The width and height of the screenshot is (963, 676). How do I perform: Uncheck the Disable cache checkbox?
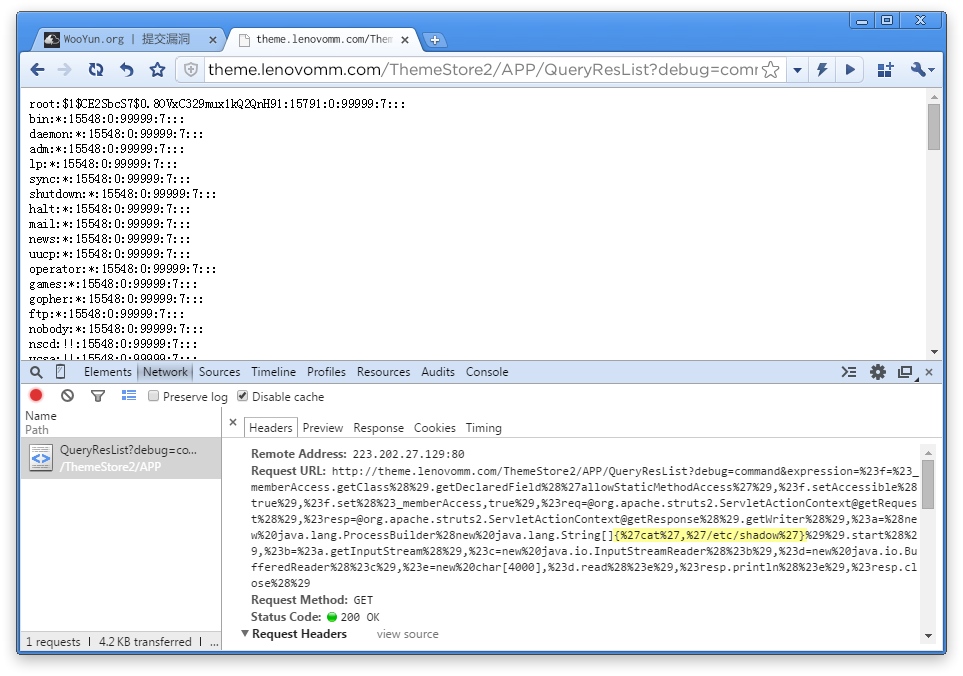243,396
